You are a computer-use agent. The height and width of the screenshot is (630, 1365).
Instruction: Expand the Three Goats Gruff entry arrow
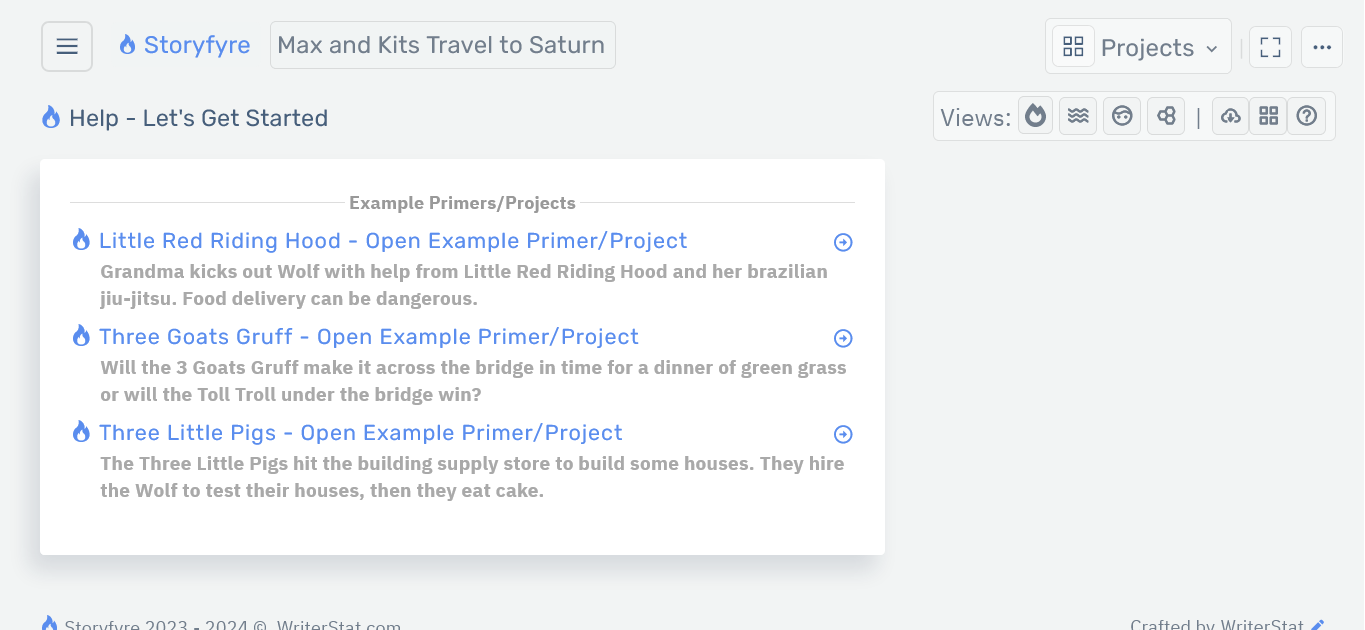(x=843, y=338)
